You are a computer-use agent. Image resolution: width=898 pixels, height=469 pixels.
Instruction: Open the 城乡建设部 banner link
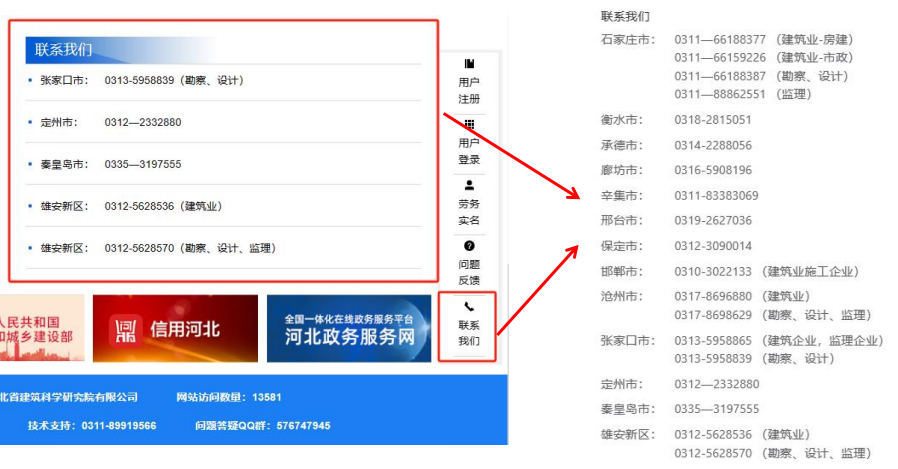tap(42, 328)
